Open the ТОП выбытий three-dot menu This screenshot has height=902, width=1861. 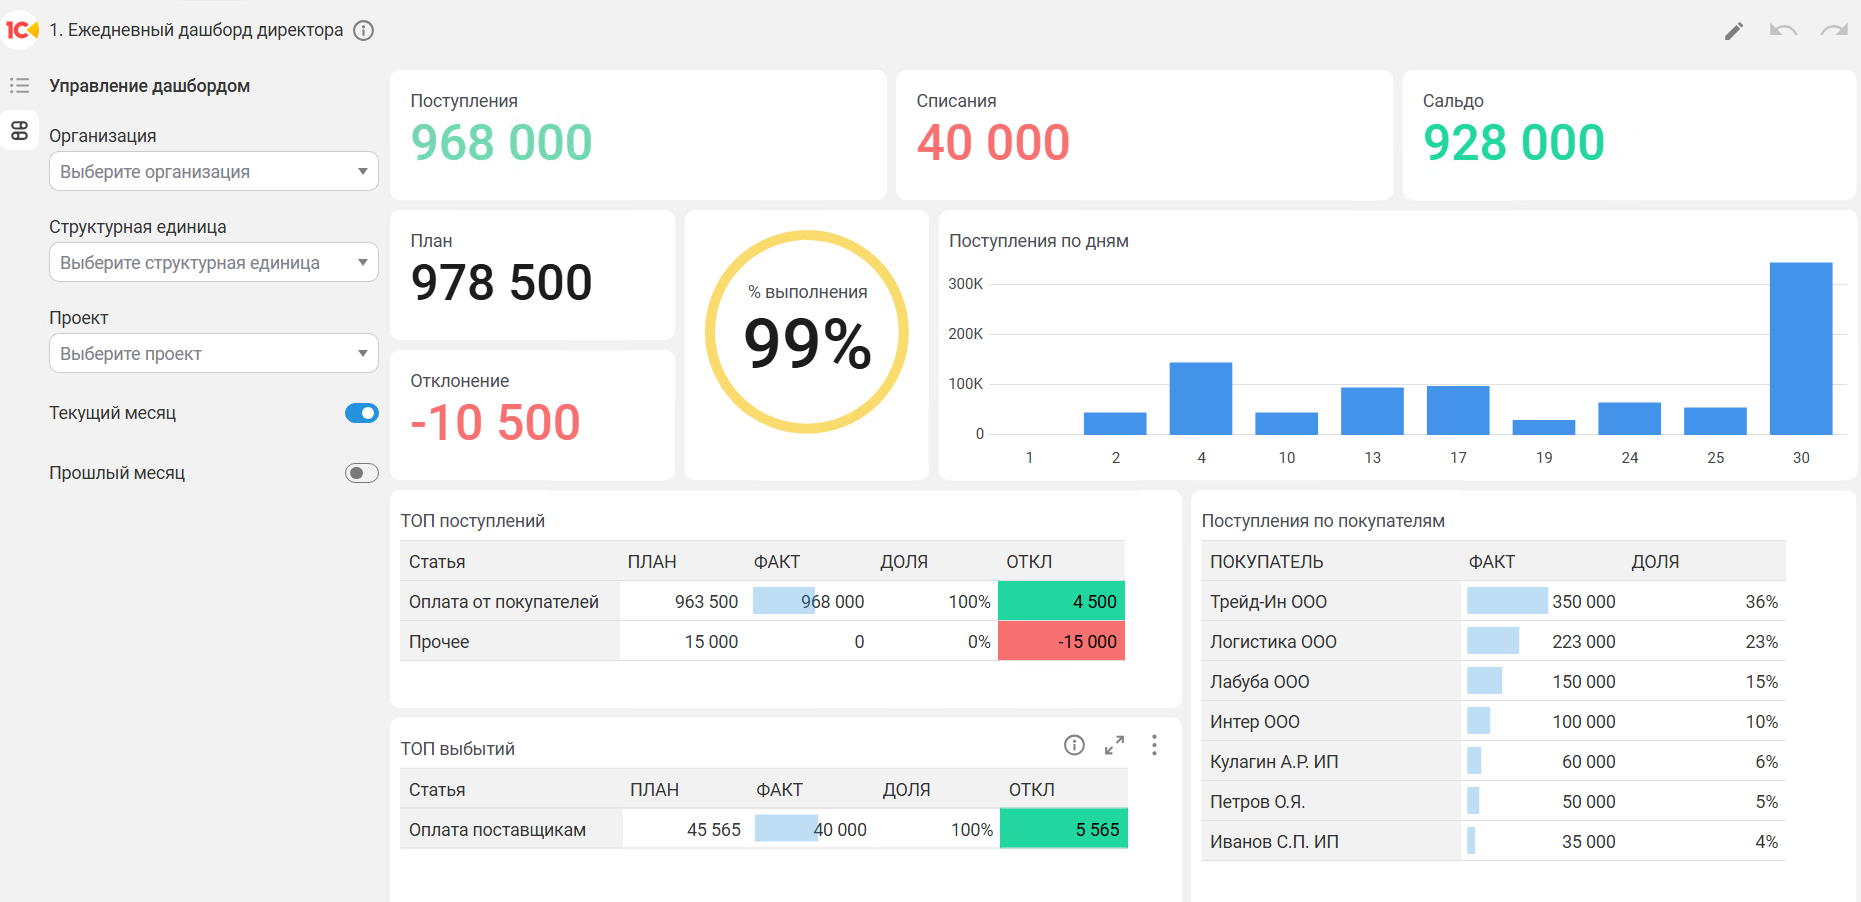click(x=1154, y=745)
